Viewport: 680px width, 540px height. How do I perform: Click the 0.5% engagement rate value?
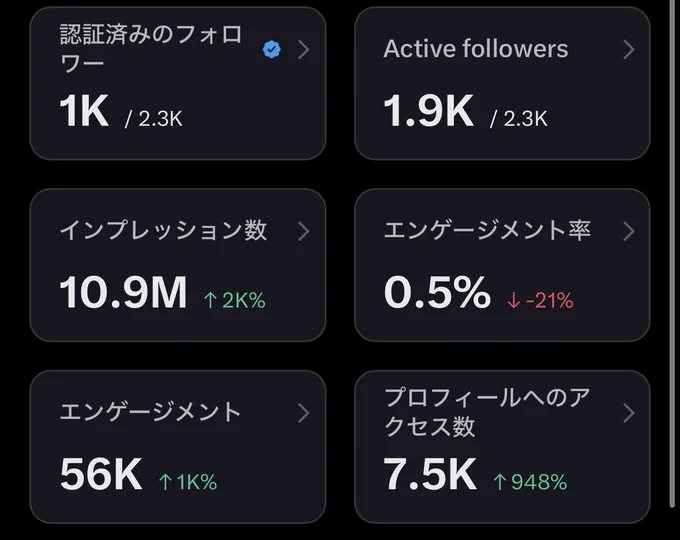click(x=437, y=293)
